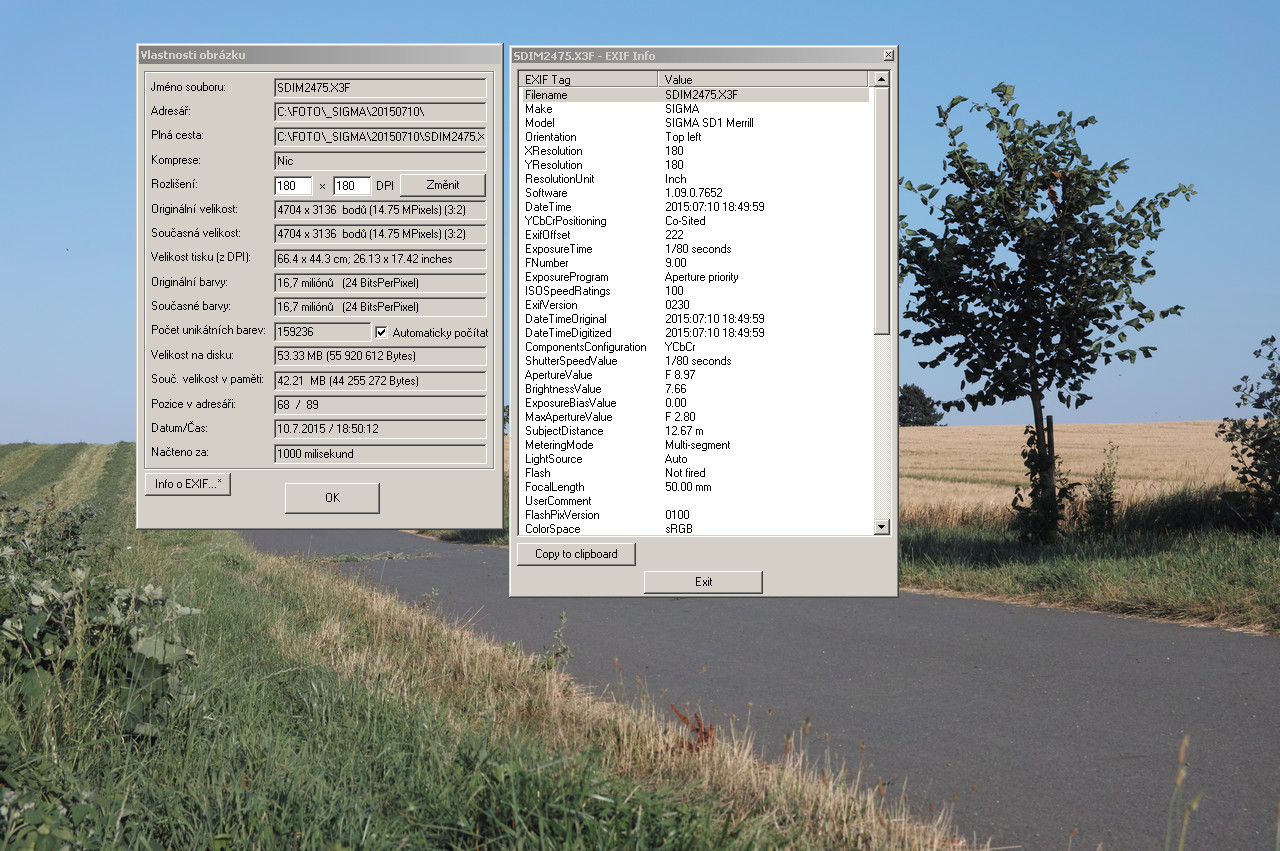Copy EXIF data to clipboard
This screenshot has width=1280, height=851.
coord(576,554)
